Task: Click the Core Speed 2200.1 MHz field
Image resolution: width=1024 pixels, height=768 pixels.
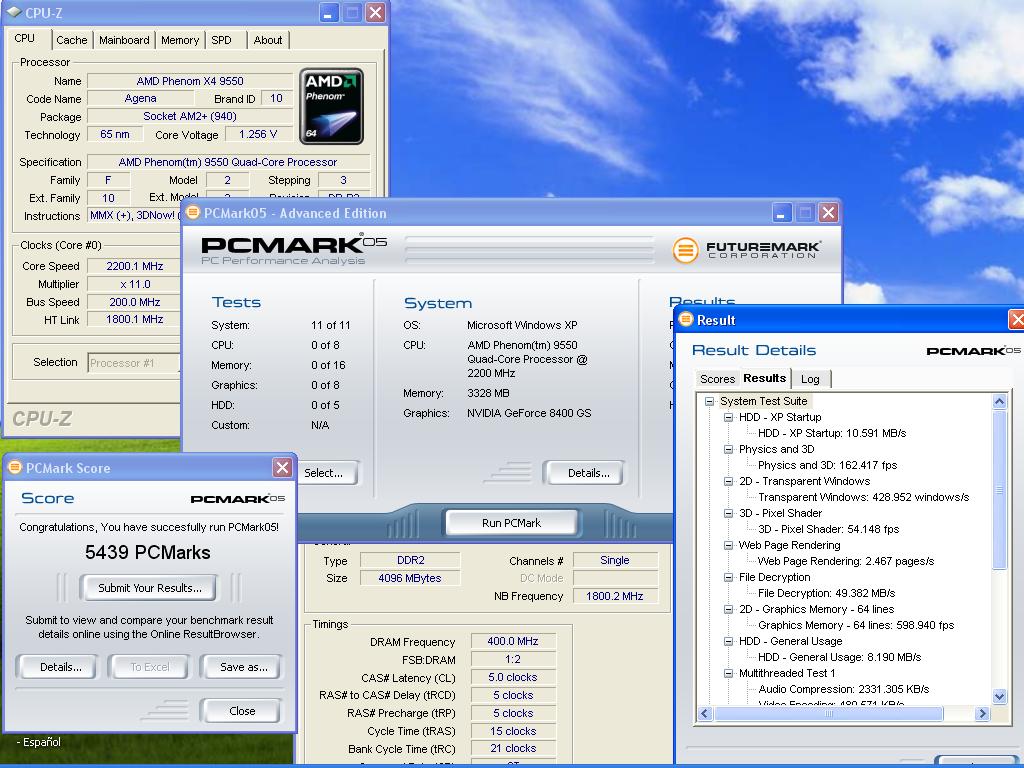Action: [134, 266]
